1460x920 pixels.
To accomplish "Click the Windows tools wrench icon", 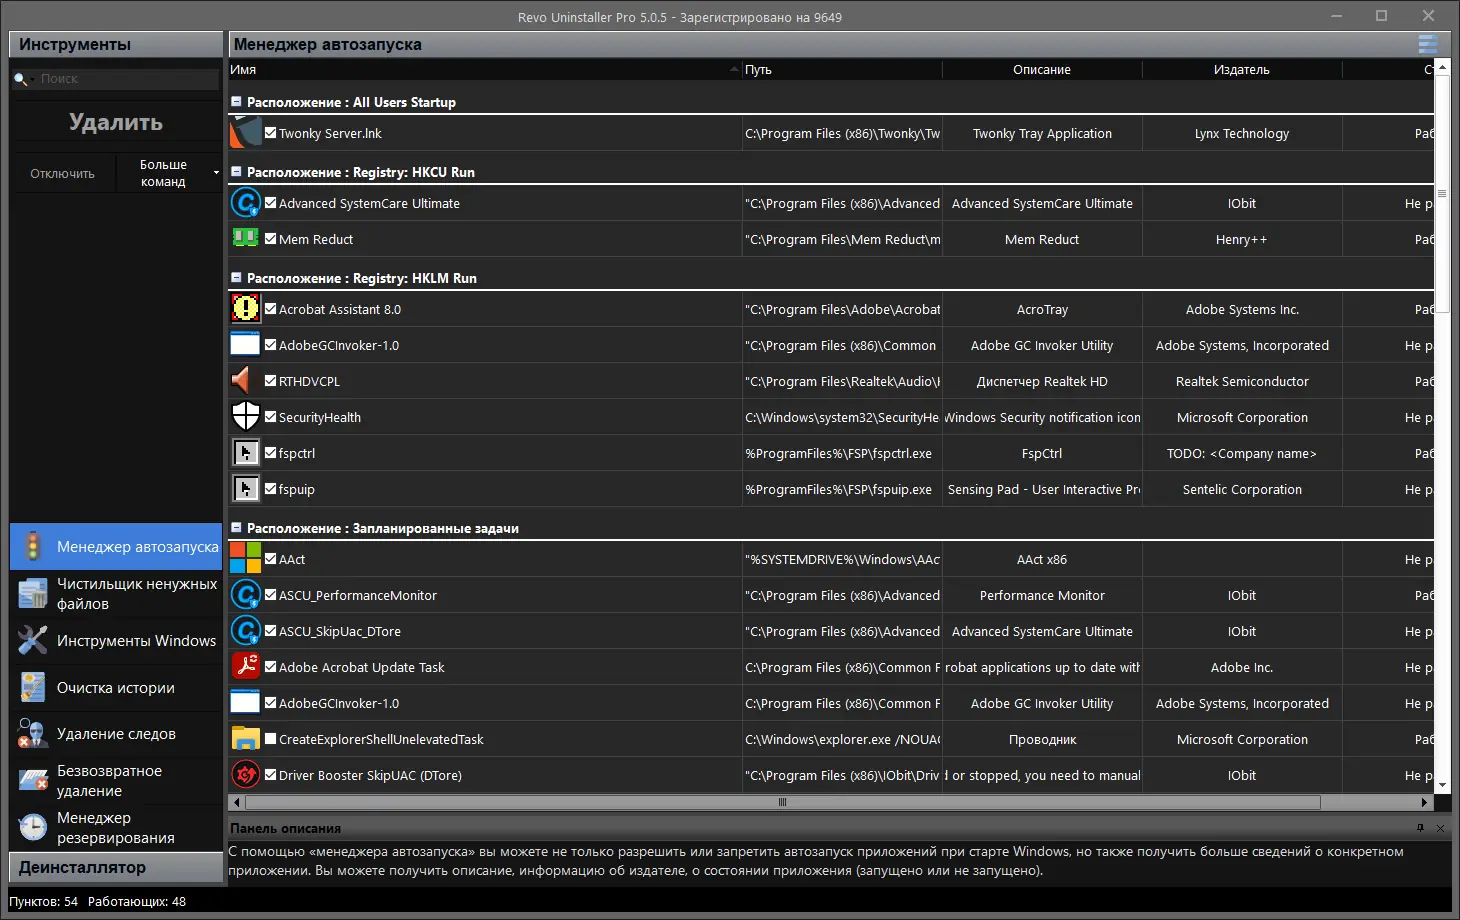I will tap(33, 641).
